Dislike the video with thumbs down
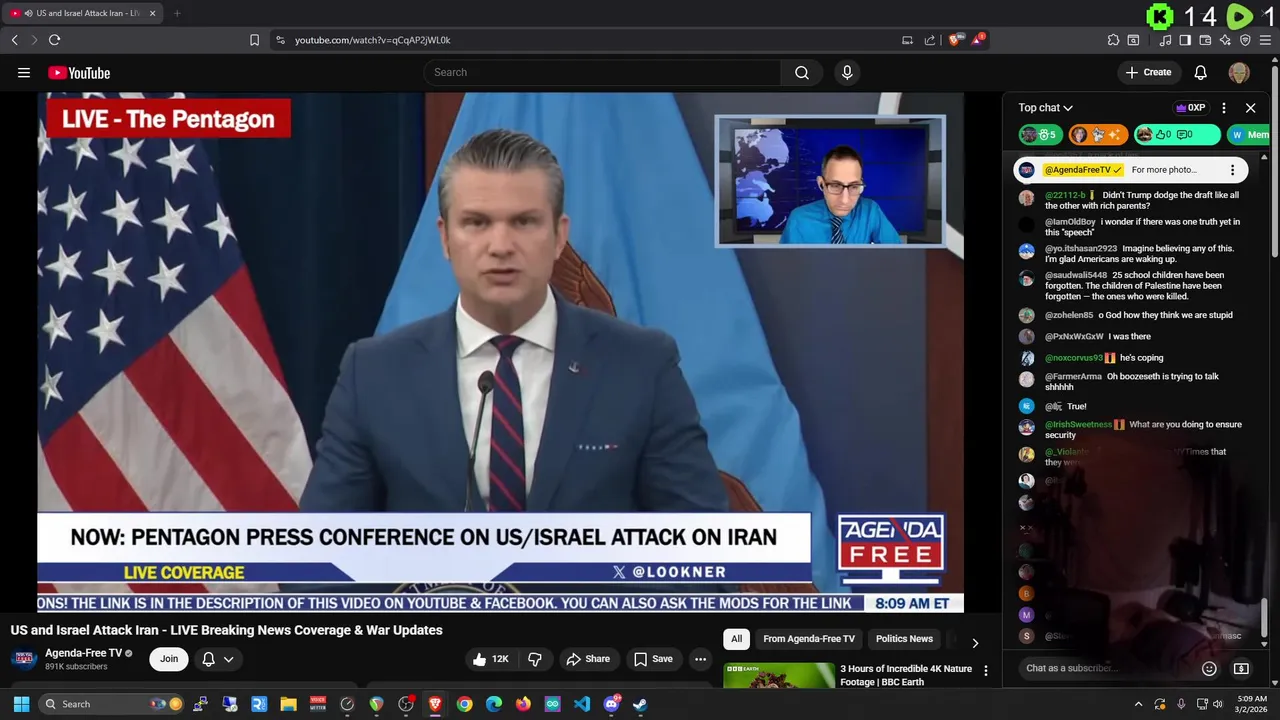The image size is (1280, 720). click(x=535, y=659)
